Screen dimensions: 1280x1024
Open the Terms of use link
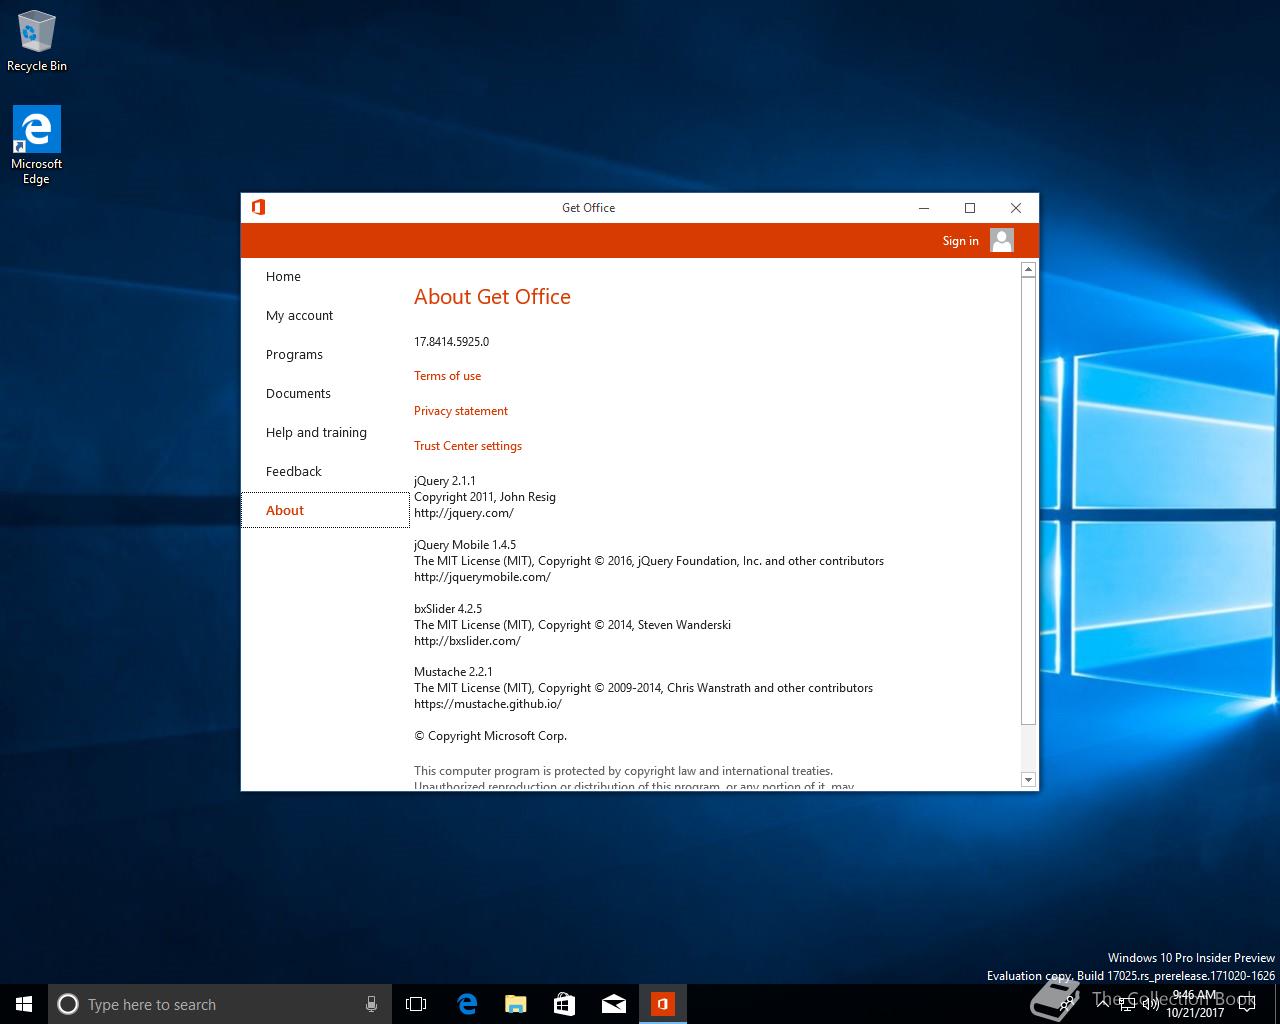[447, 376]
